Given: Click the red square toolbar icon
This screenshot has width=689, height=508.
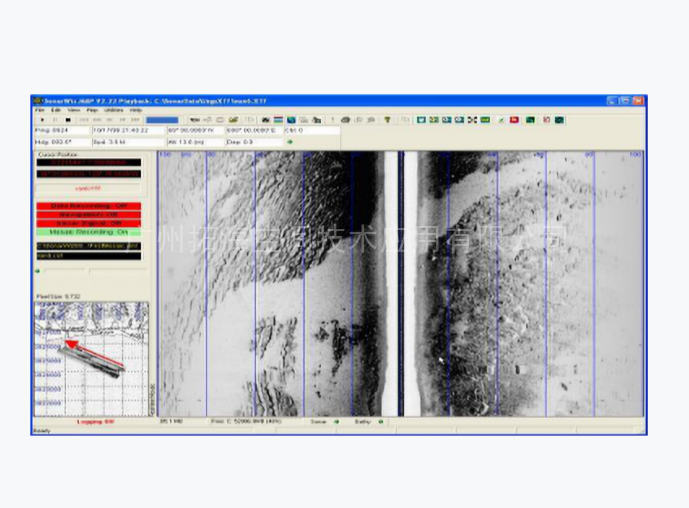Looking at the screenshot, I should 514,120.
